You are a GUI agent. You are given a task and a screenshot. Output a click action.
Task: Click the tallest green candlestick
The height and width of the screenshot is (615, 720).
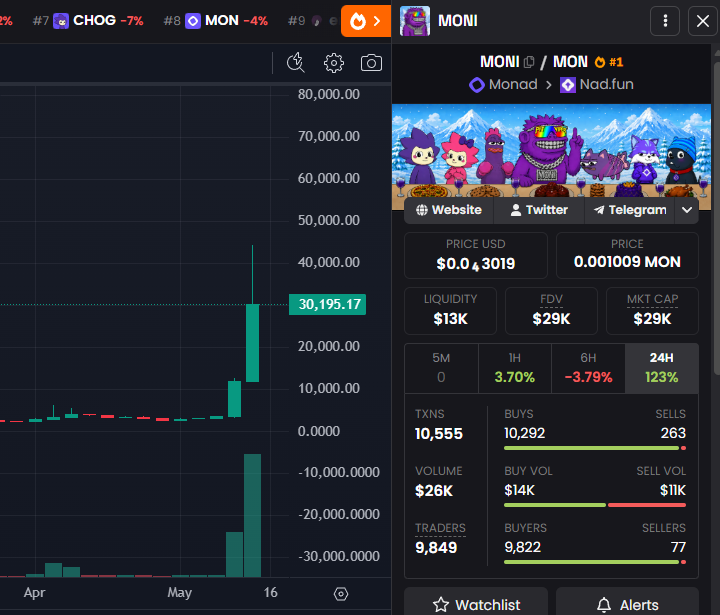(x=252, y=342)
